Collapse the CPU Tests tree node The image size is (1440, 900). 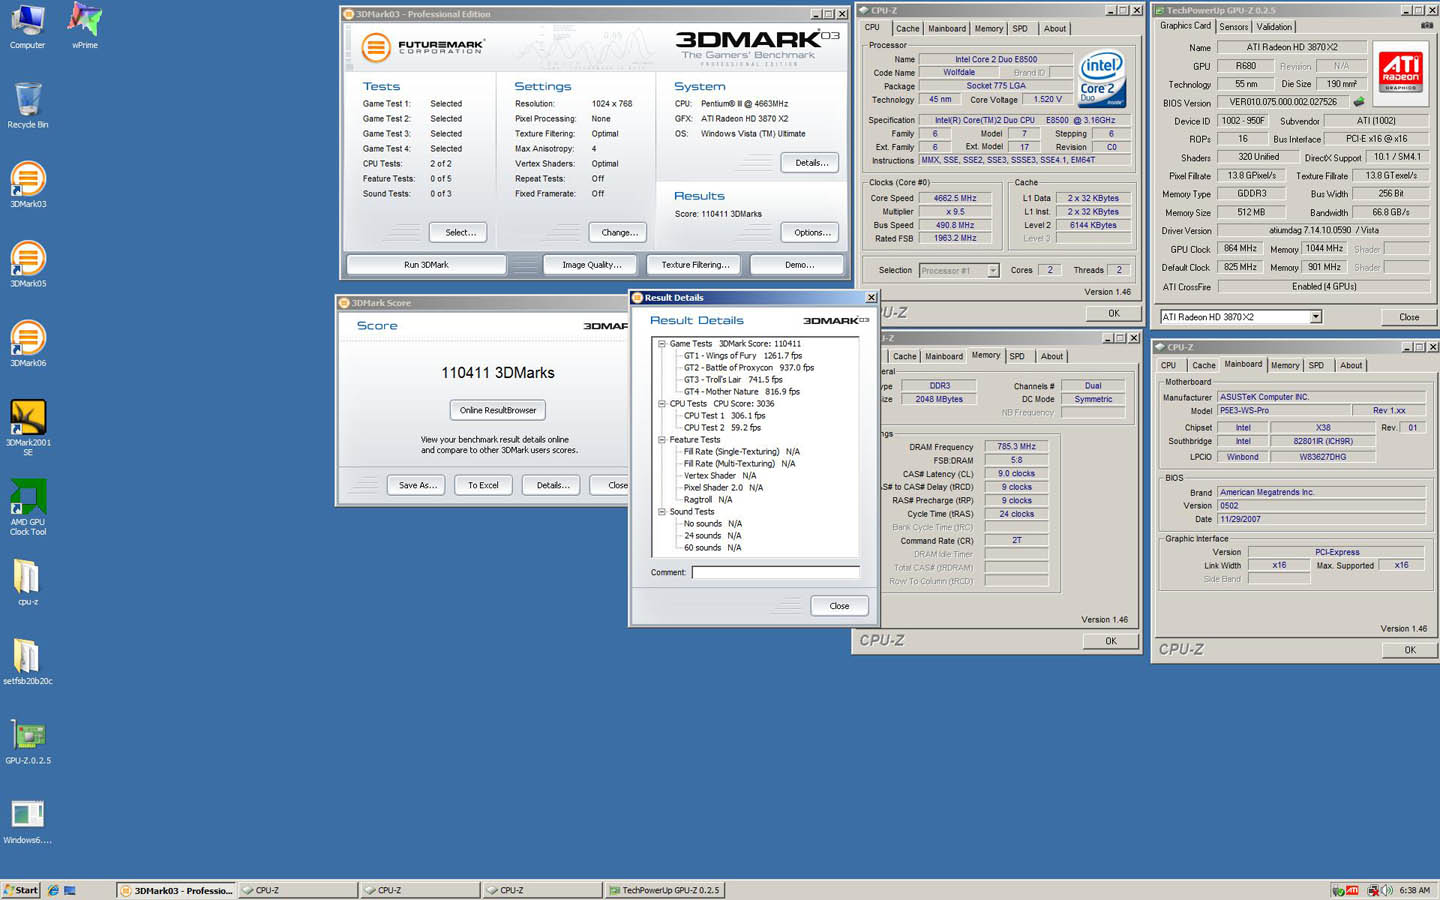pos(661,404)
